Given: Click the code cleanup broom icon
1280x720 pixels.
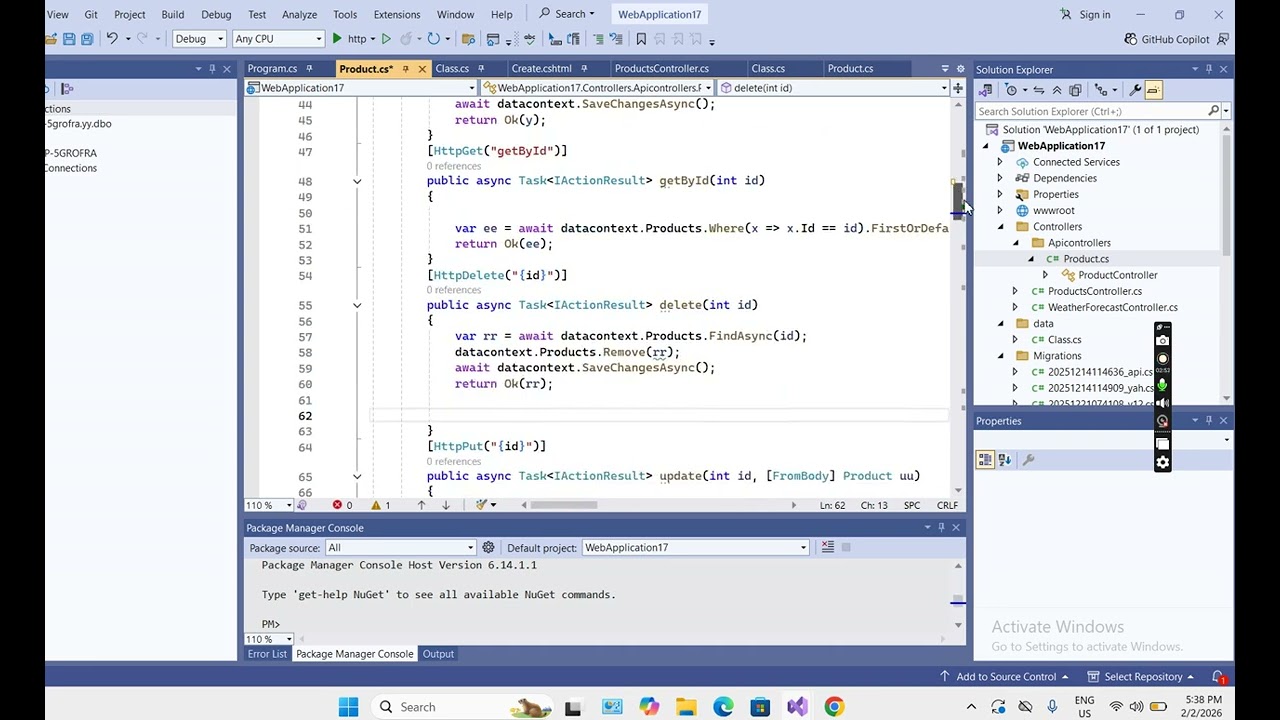Looking at the screenshot, I should coord(481,505).
